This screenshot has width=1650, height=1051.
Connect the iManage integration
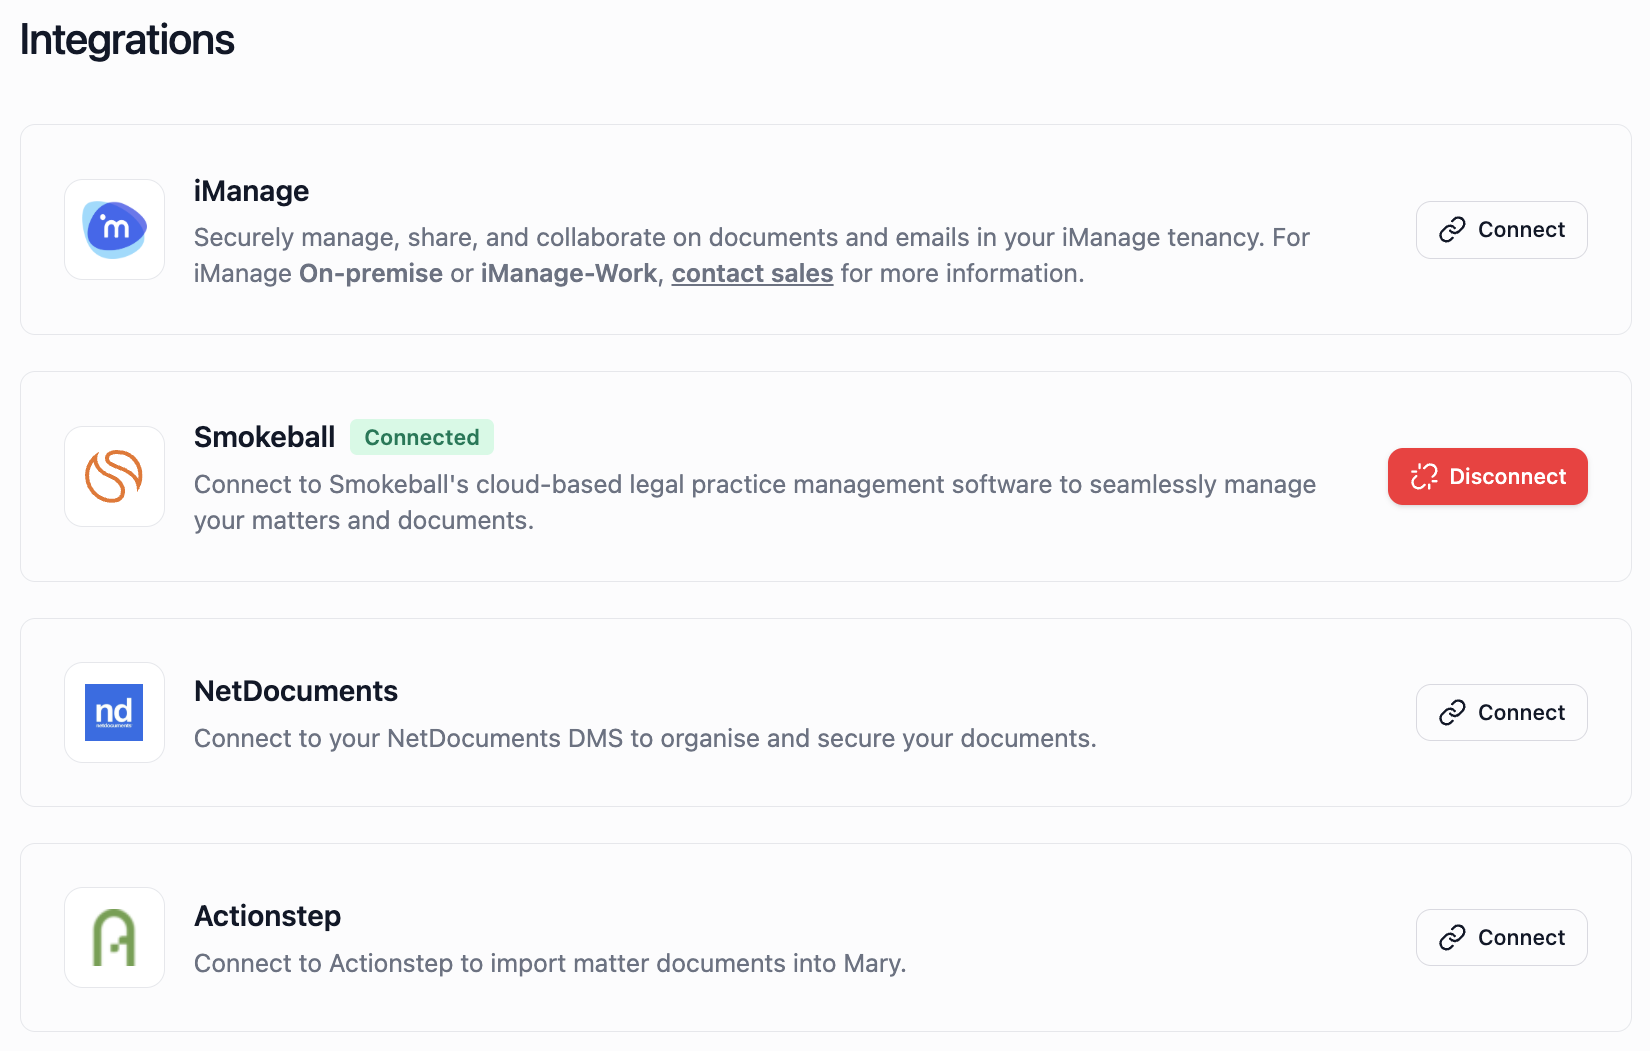coord(1501,230)
